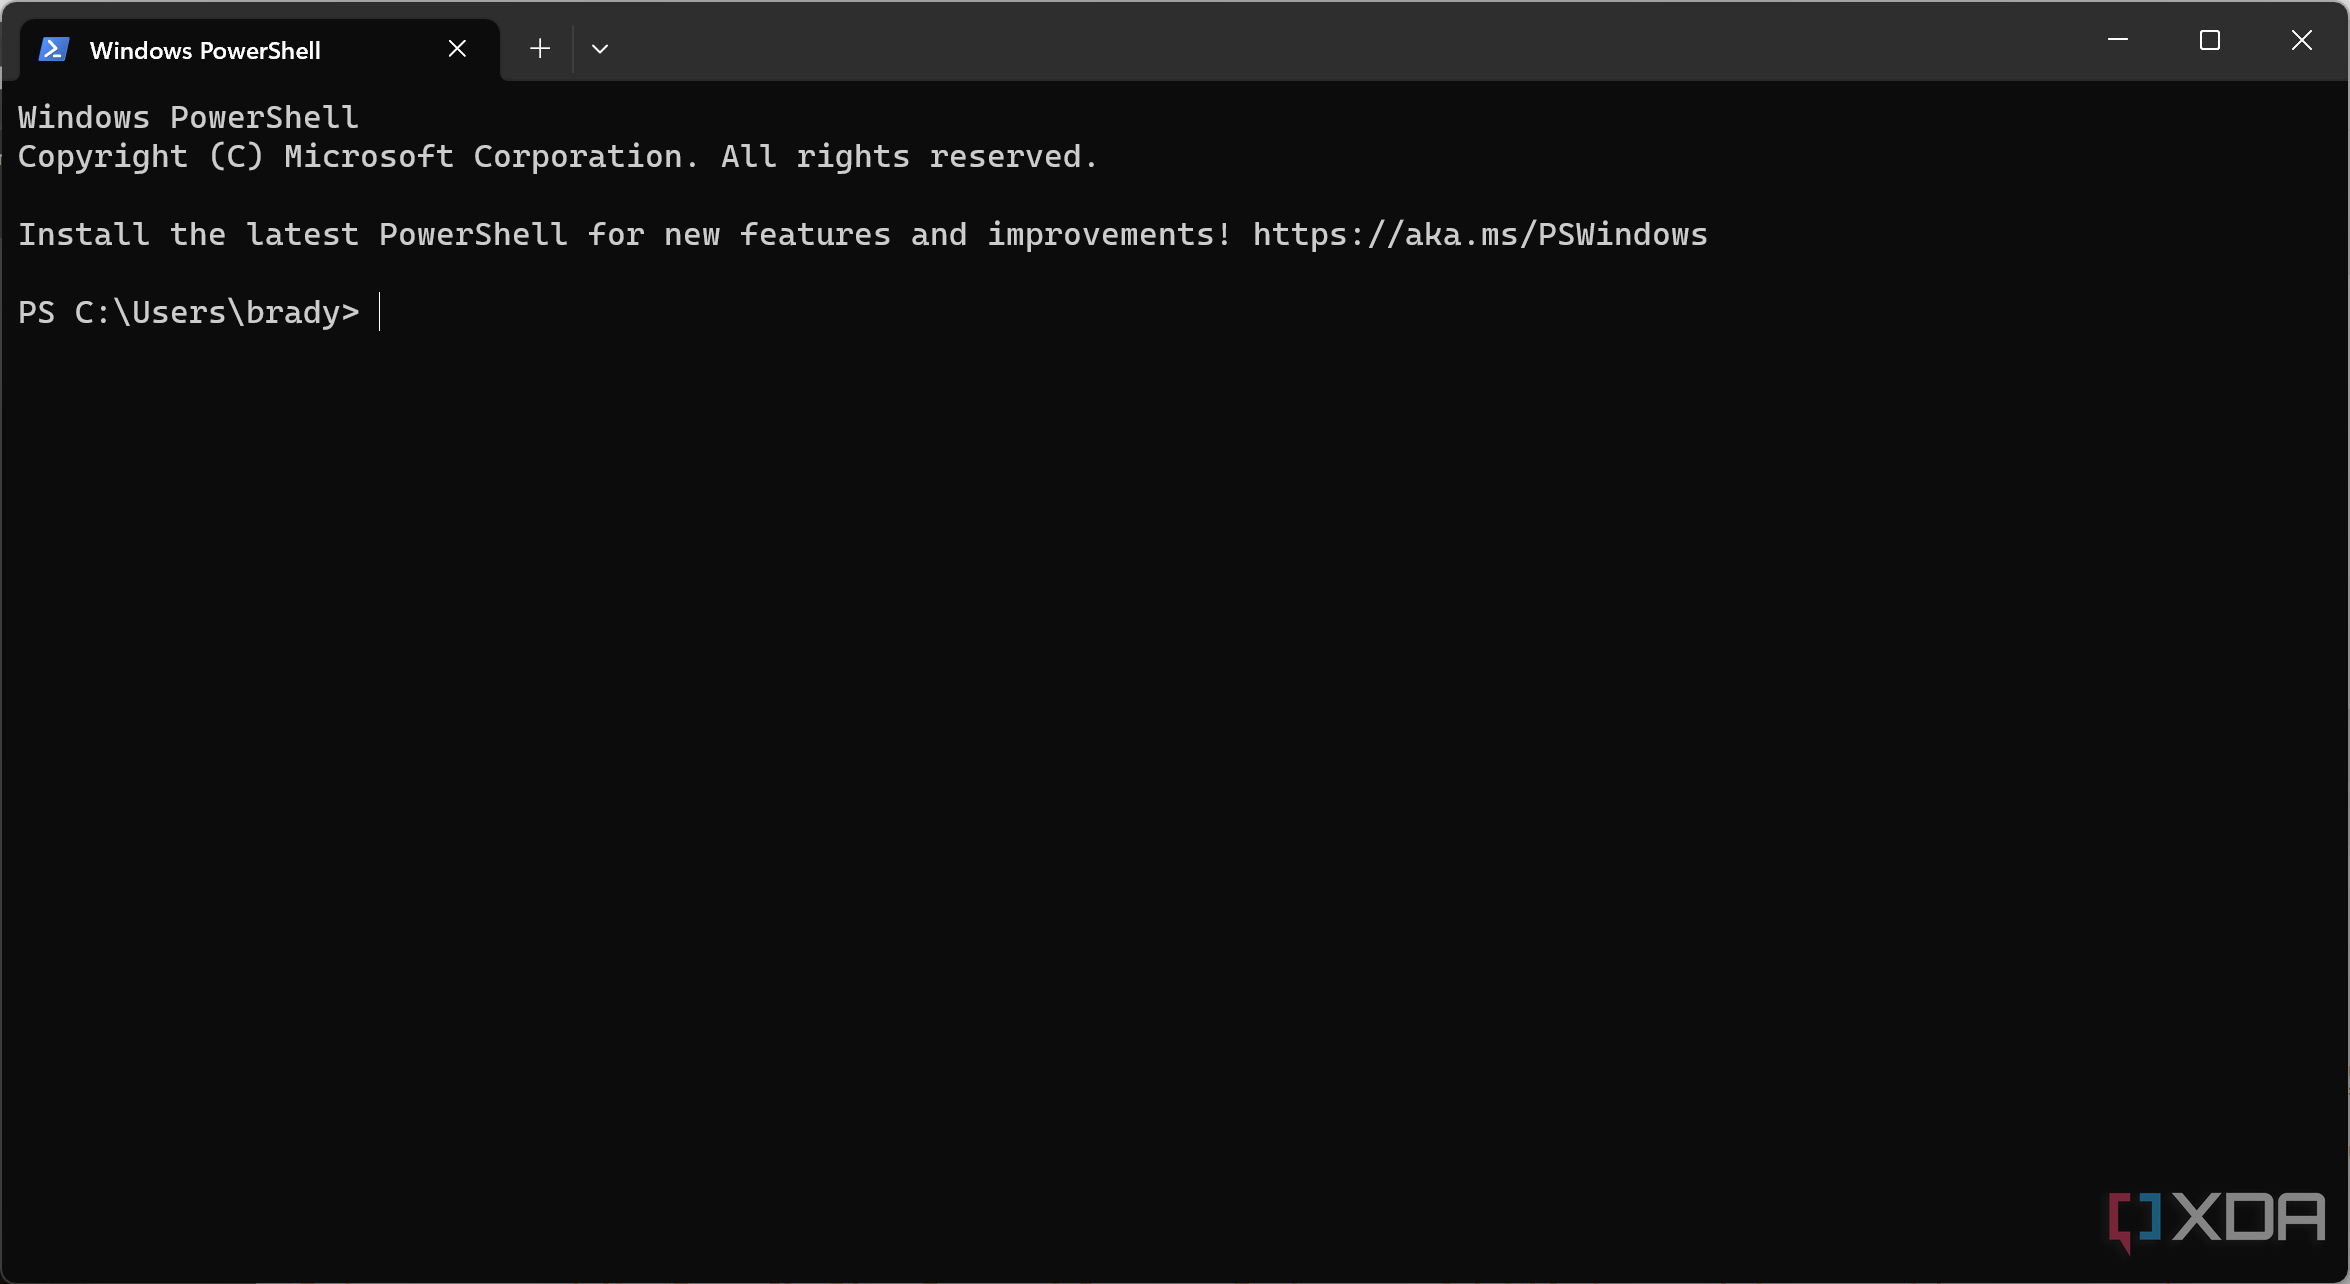
Task: Click the new tab plus button
Action: click(539, 47)
